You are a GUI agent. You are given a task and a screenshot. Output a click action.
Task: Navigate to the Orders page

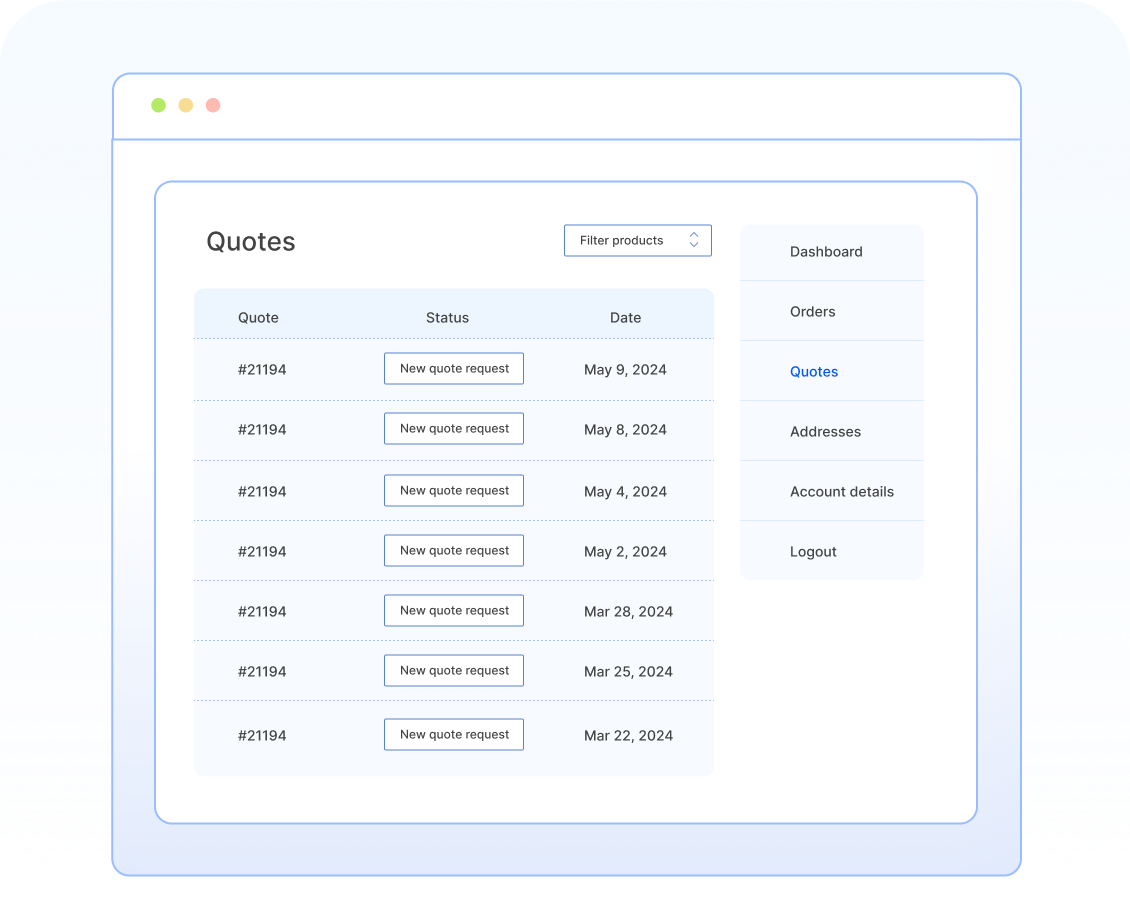pos(812,311)
